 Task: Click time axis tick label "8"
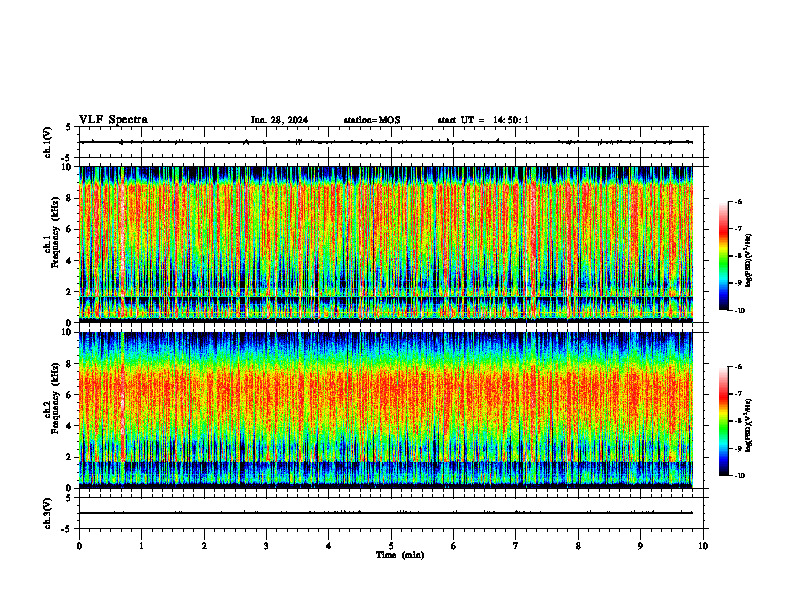click(578, 546)
